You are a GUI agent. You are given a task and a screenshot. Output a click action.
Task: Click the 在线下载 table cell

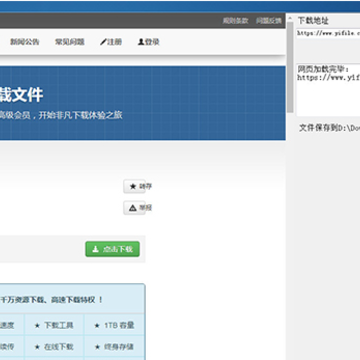point(54,347)
